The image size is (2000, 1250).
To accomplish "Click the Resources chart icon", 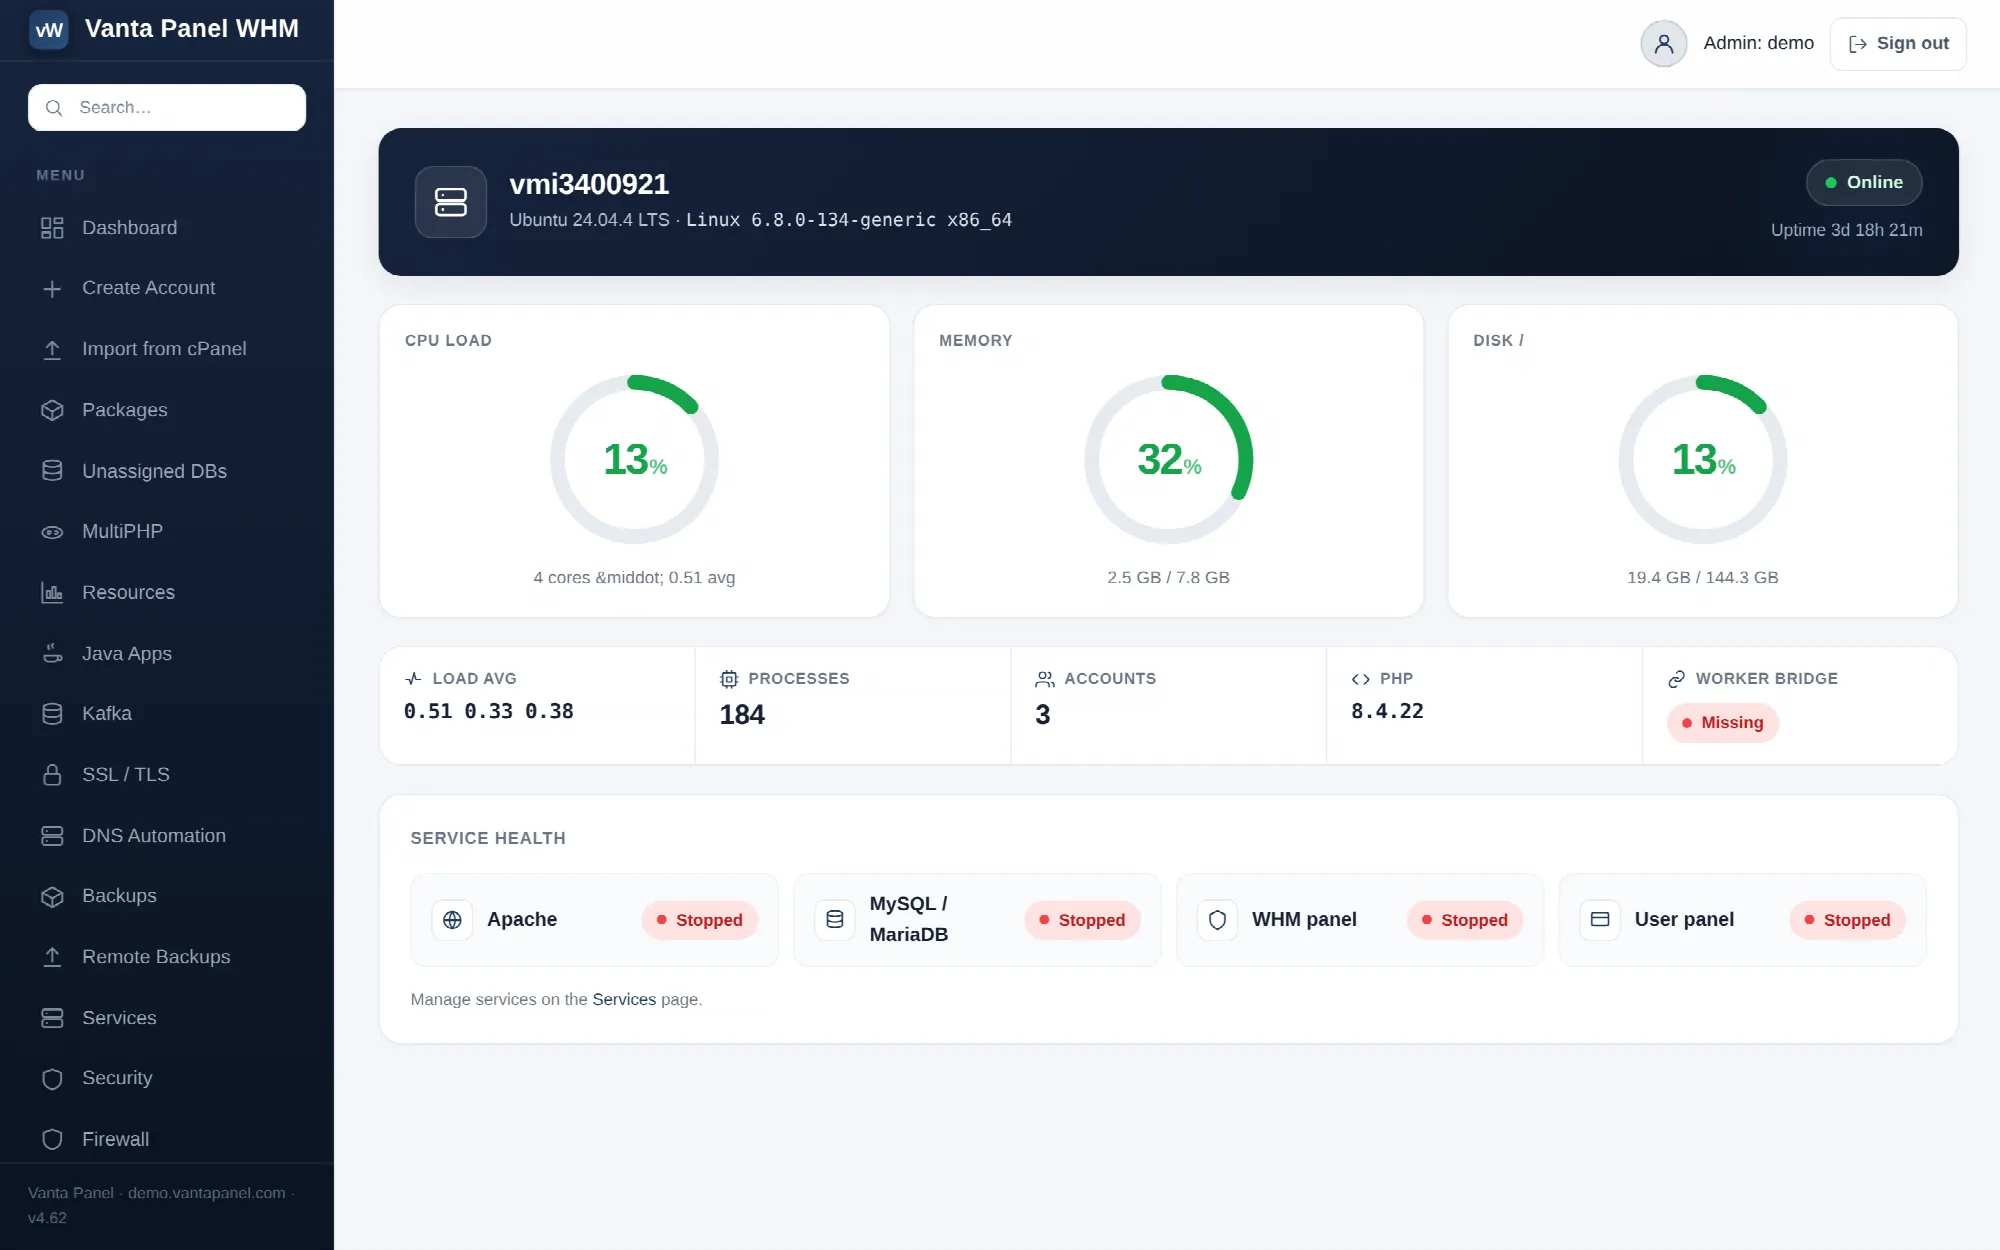I will coord(52,593).
